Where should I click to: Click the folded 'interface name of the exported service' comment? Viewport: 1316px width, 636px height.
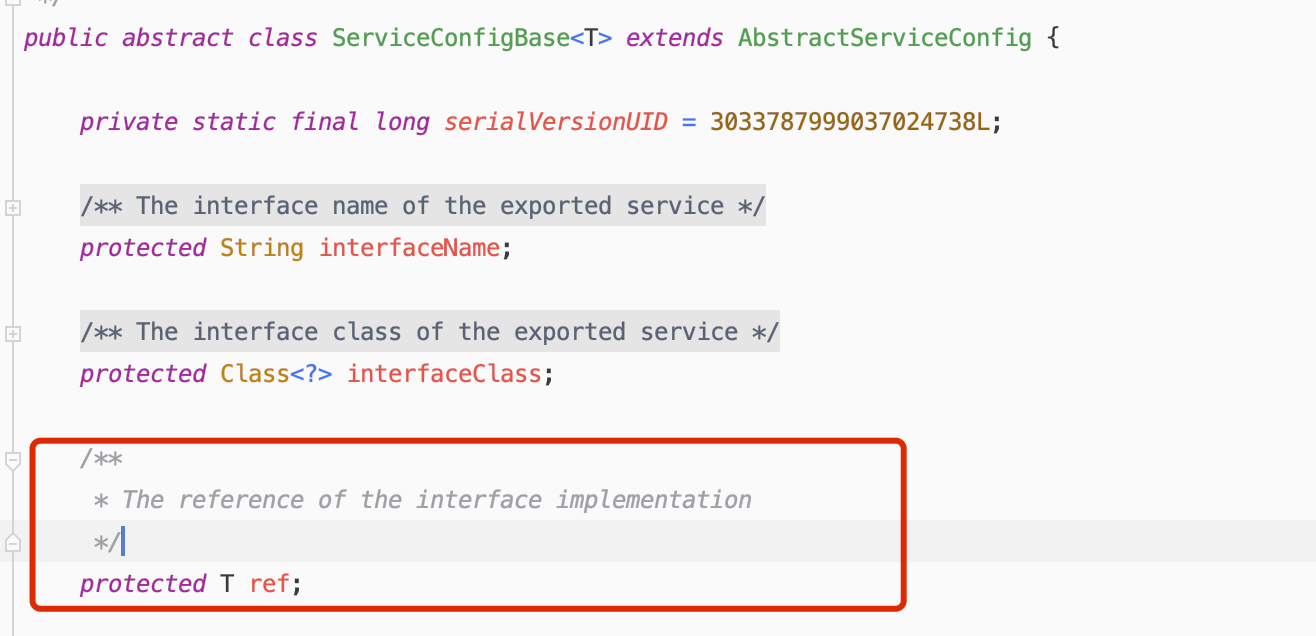pos(423,206)
